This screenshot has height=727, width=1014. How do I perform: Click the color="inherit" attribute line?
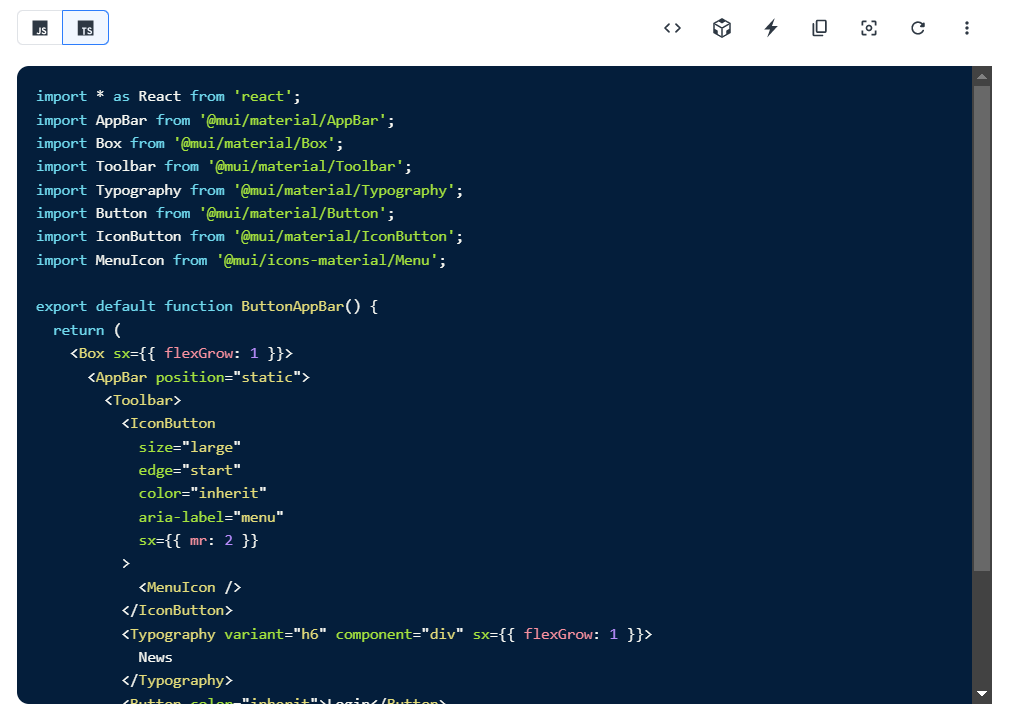(202, 494)
